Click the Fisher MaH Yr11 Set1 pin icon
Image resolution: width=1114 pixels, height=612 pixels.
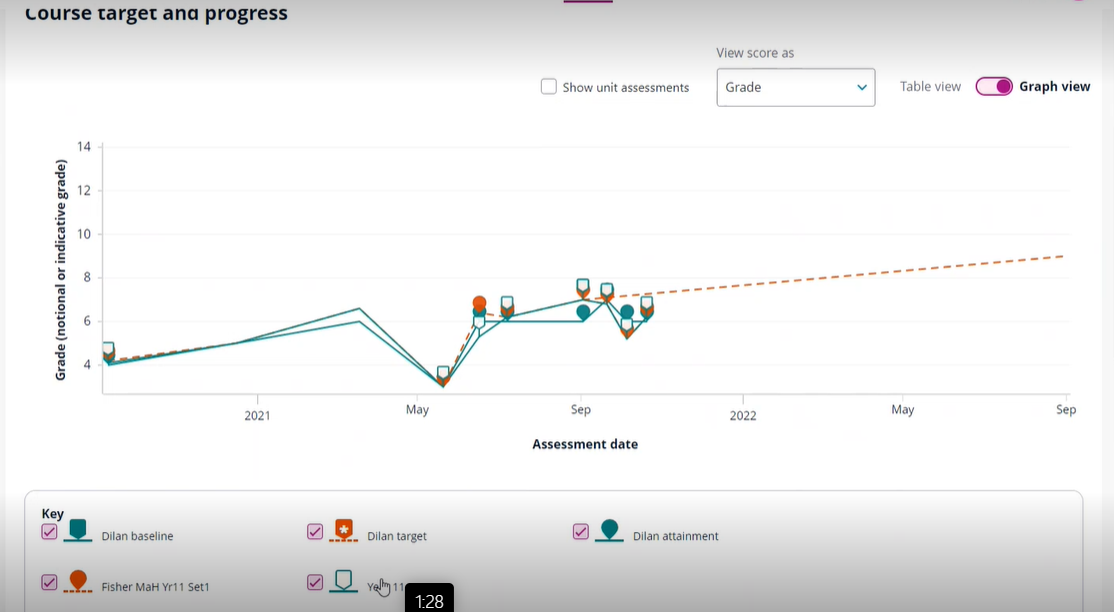(x=78, y=578)
